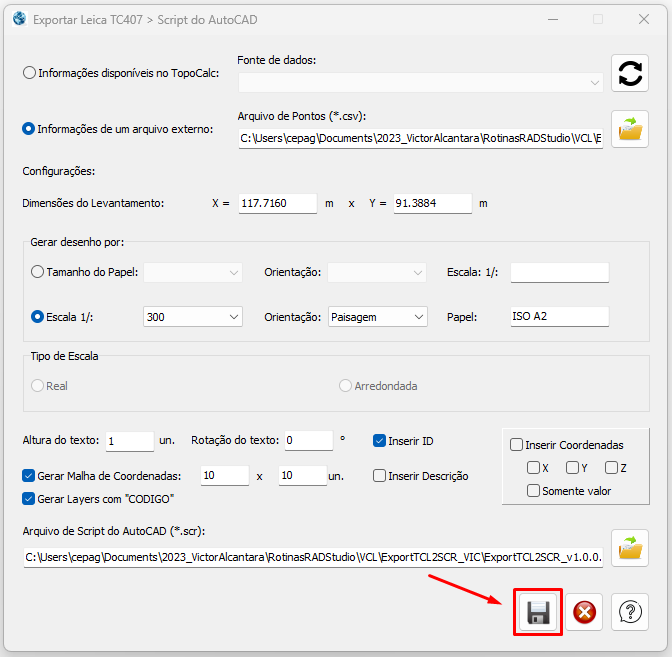Toggle 'Gerar Malha de Coordenadas' checkbox

[29, 476]
